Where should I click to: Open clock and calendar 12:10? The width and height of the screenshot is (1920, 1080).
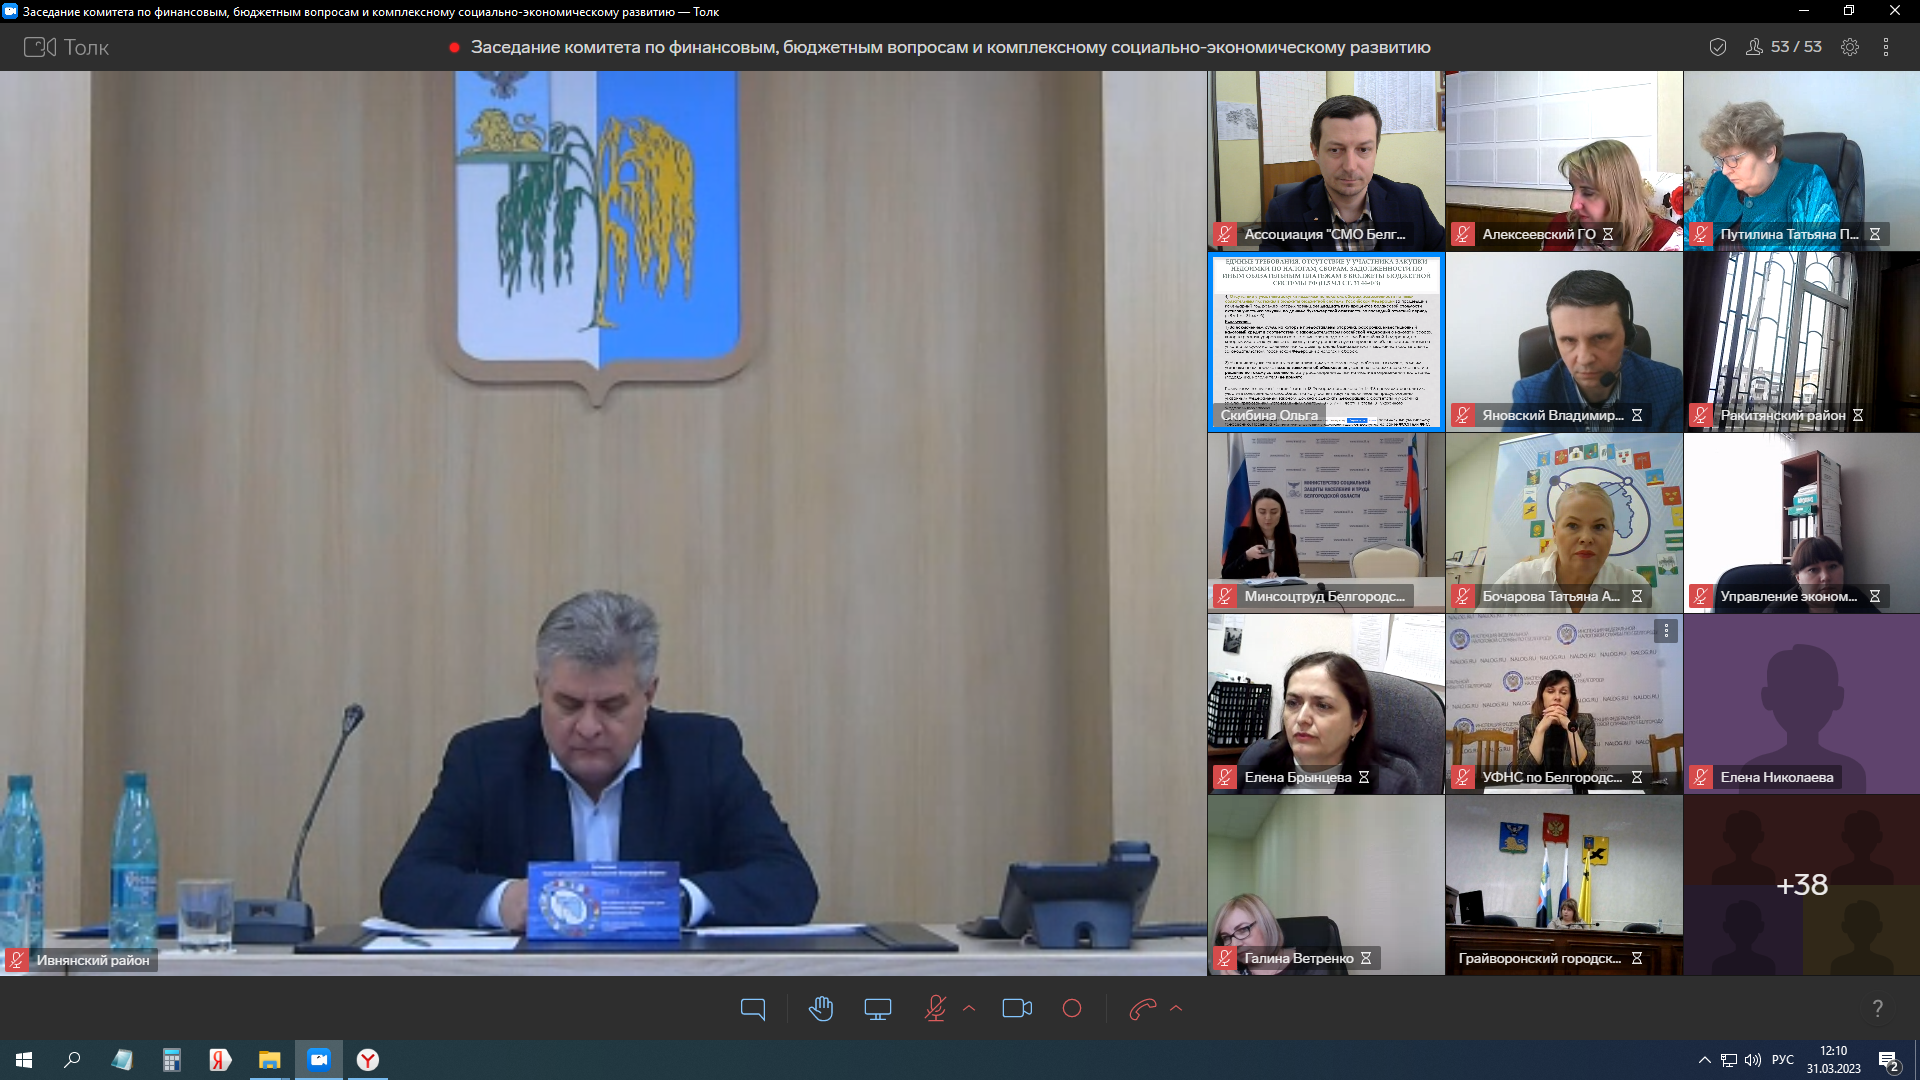coord(1834,1060)
